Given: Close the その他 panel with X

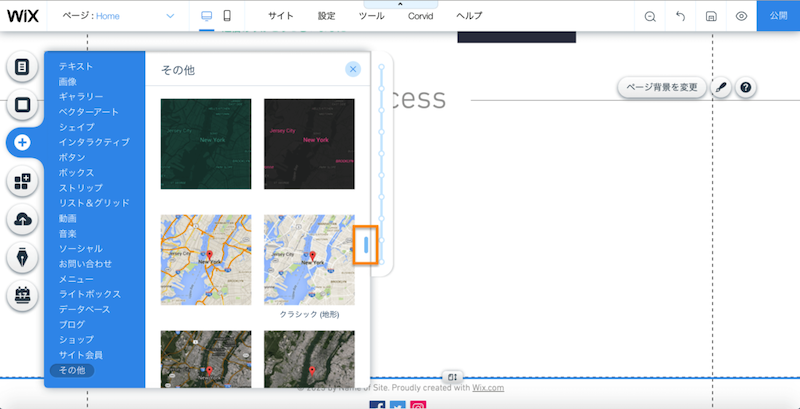Looking at the screenshot, I should coord(353,69).
